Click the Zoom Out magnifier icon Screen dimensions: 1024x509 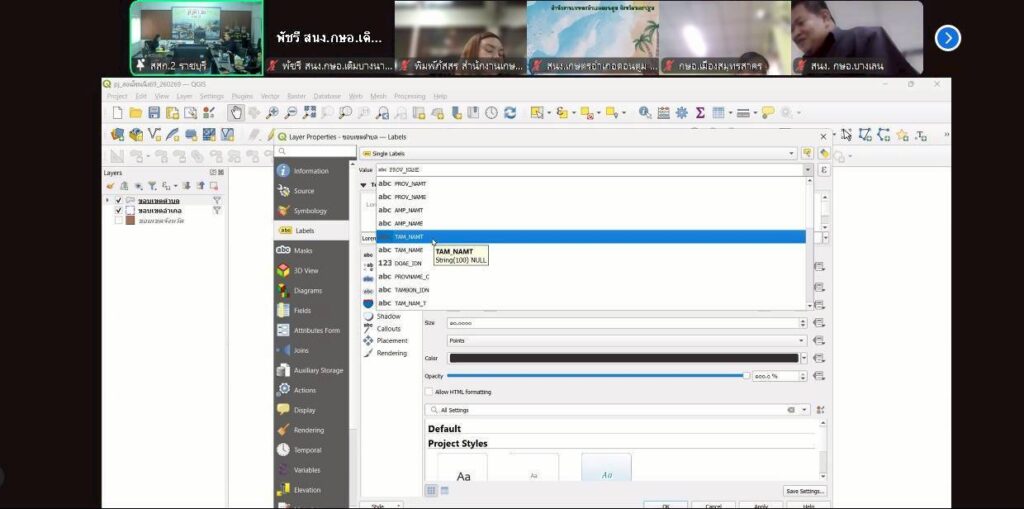(291, 113)
